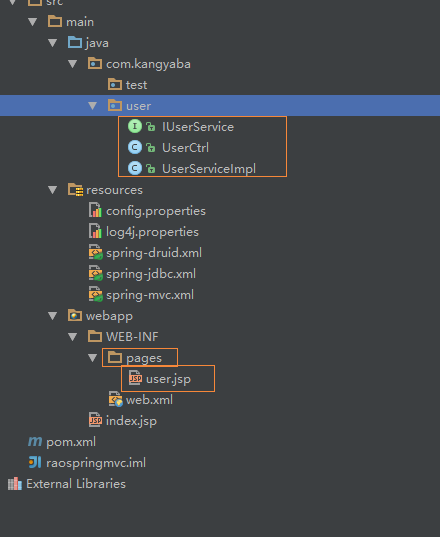The width and height of the screenshot is (440, 537).
Task: Collapse the com.kangyaba package arrow
Action: coord(73,64)
